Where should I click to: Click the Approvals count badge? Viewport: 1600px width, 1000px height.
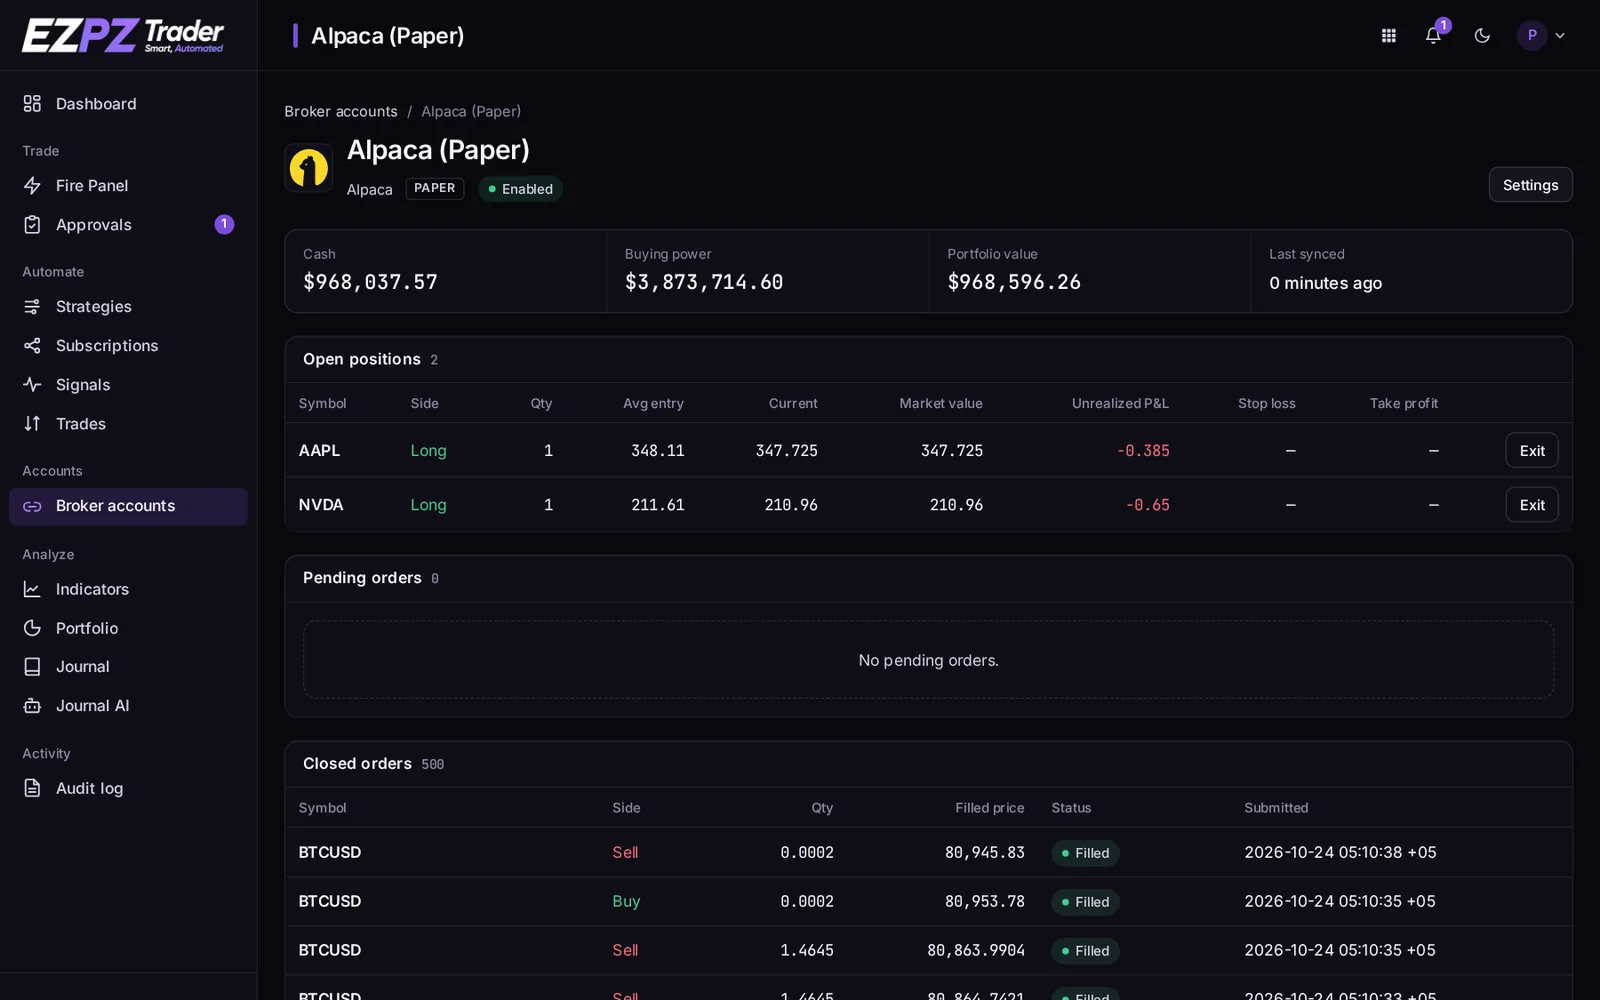click(x=224, y=224)
